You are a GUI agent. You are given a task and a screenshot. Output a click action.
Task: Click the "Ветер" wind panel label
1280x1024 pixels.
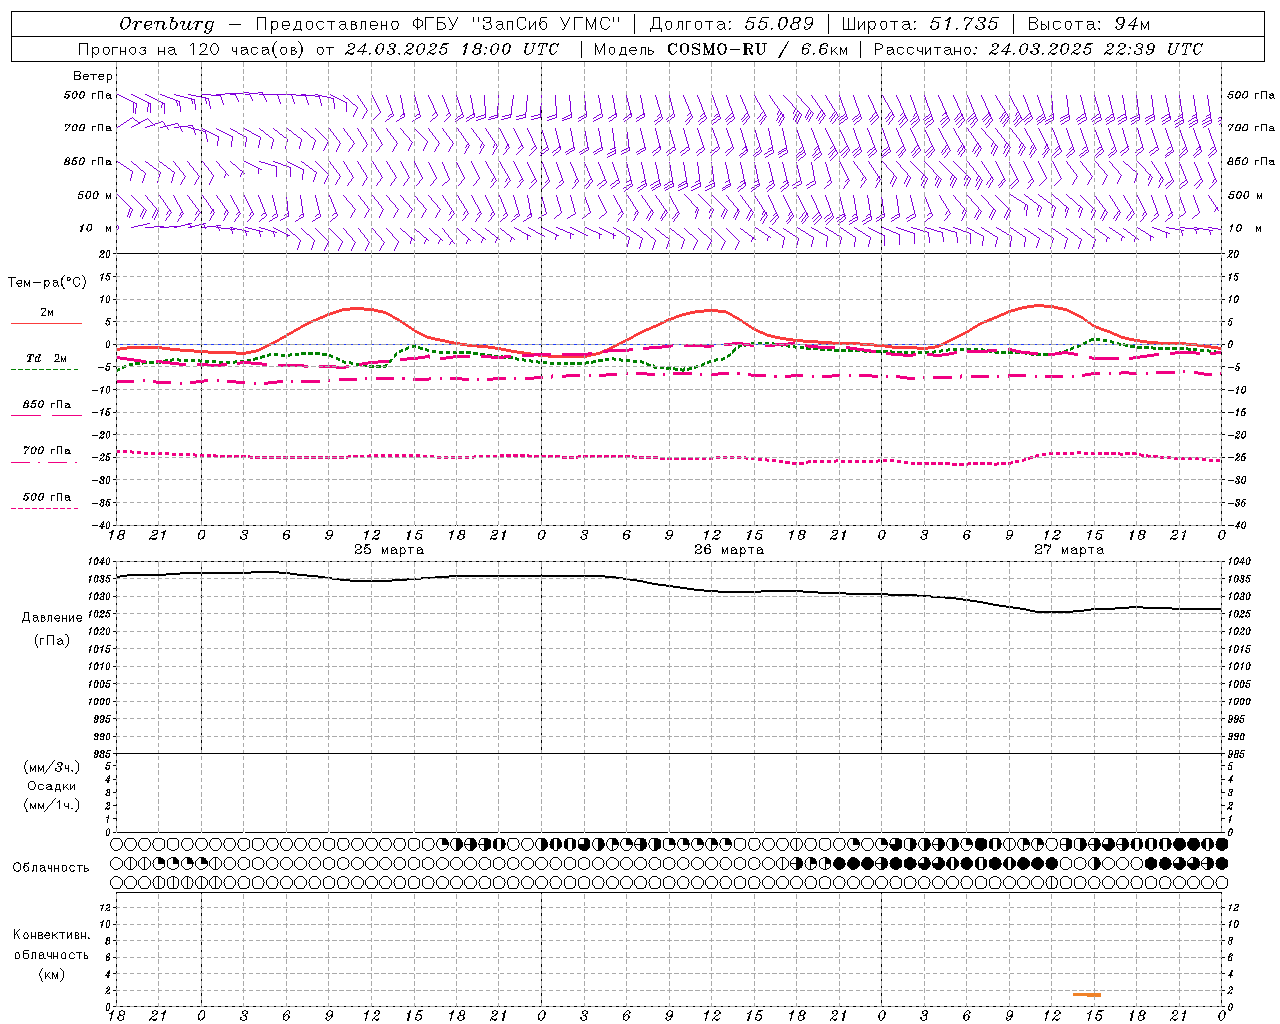coord(93,76)
